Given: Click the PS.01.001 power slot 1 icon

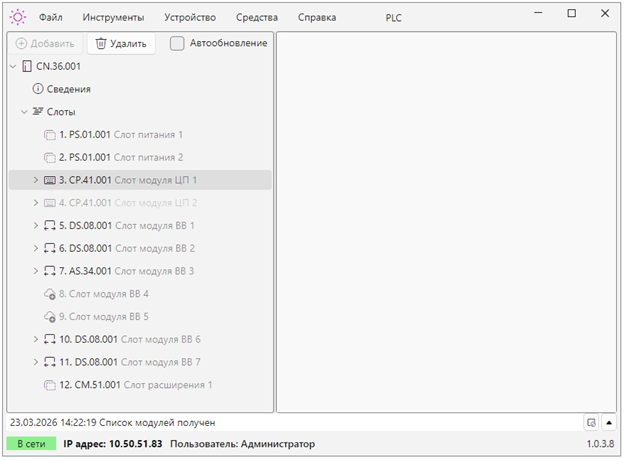Looking at the screenshot, I should (x=50, y=134).
